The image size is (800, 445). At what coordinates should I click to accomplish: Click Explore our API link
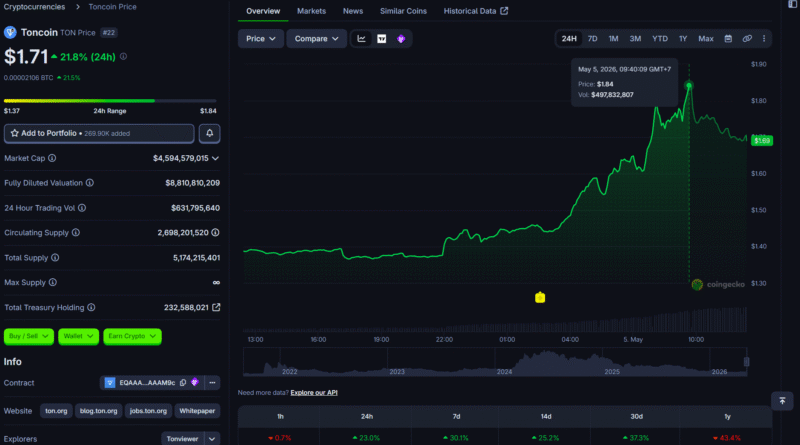tap(314, 392)
